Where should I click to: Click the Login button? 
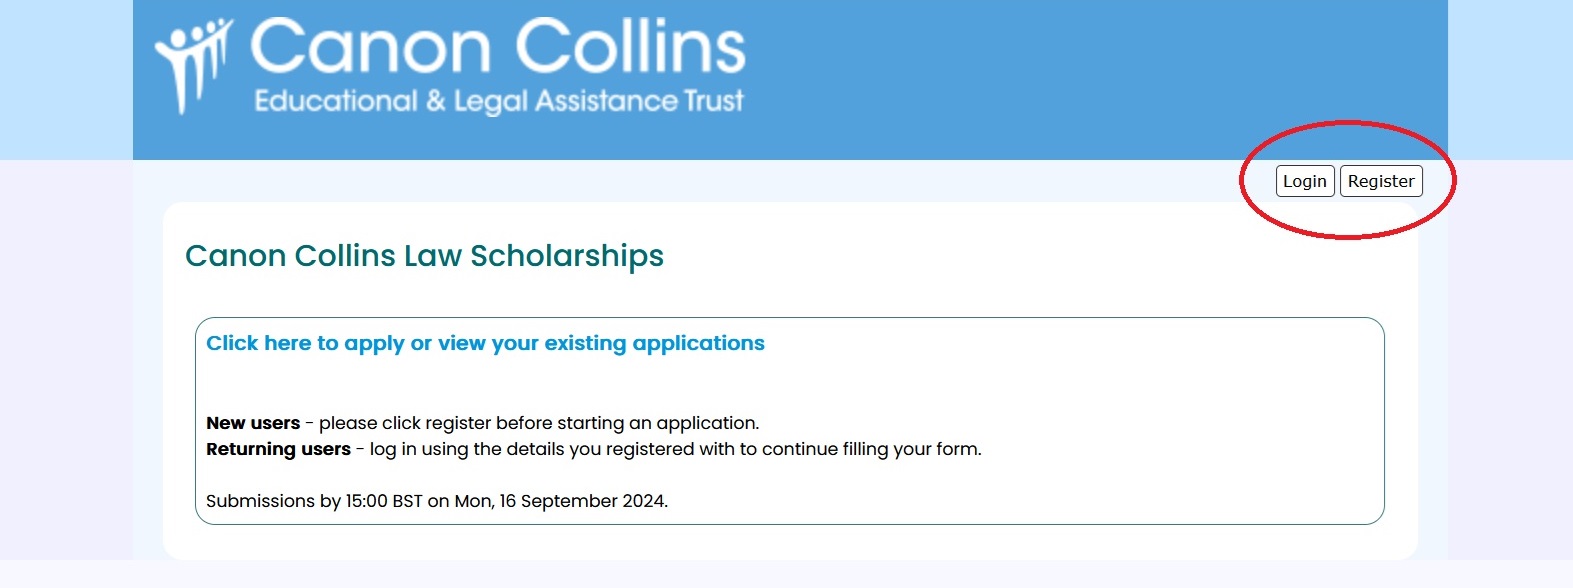[x=1305, y=181]
